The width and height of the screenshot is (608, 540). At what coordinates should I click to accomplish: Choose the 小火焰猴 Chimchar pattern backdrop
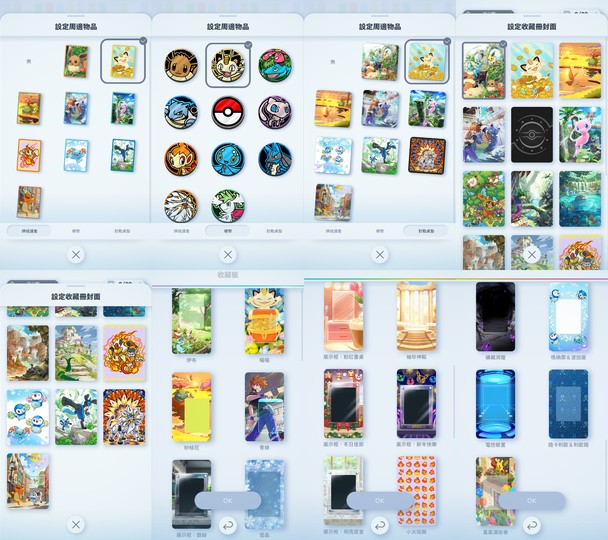coord(416,491)
